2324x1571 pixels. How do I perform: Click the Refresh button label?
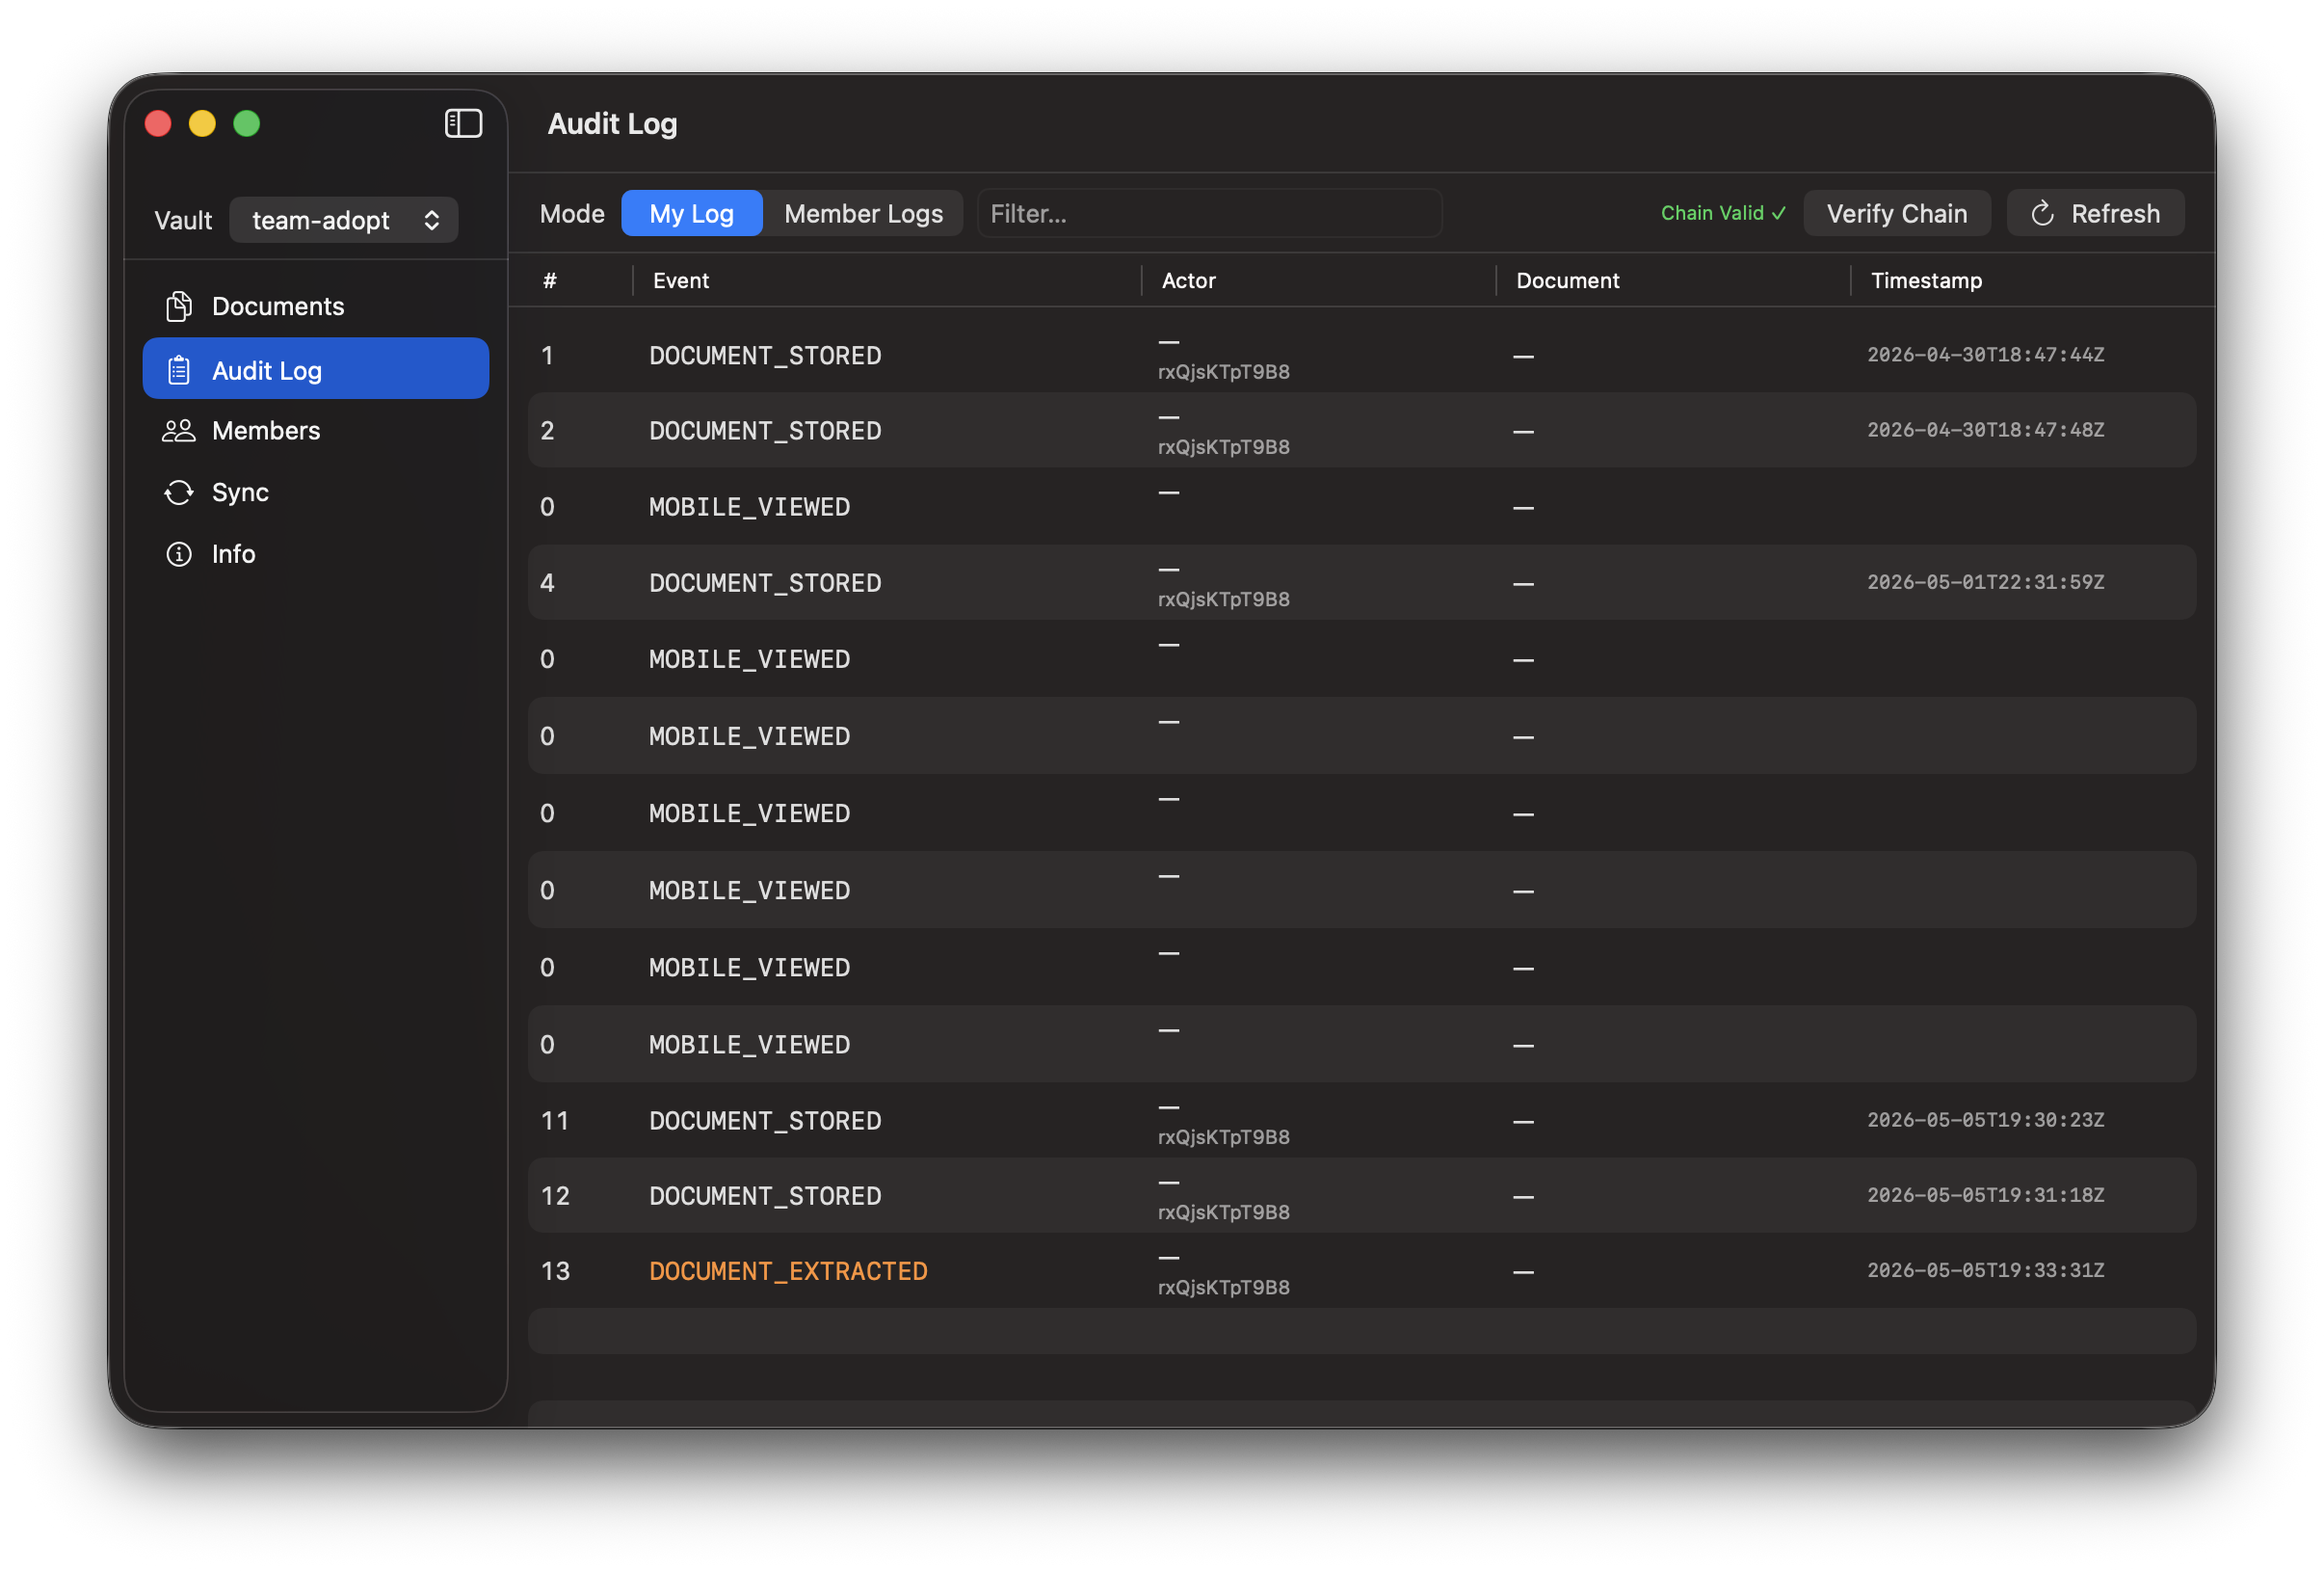coord(2115,213)
